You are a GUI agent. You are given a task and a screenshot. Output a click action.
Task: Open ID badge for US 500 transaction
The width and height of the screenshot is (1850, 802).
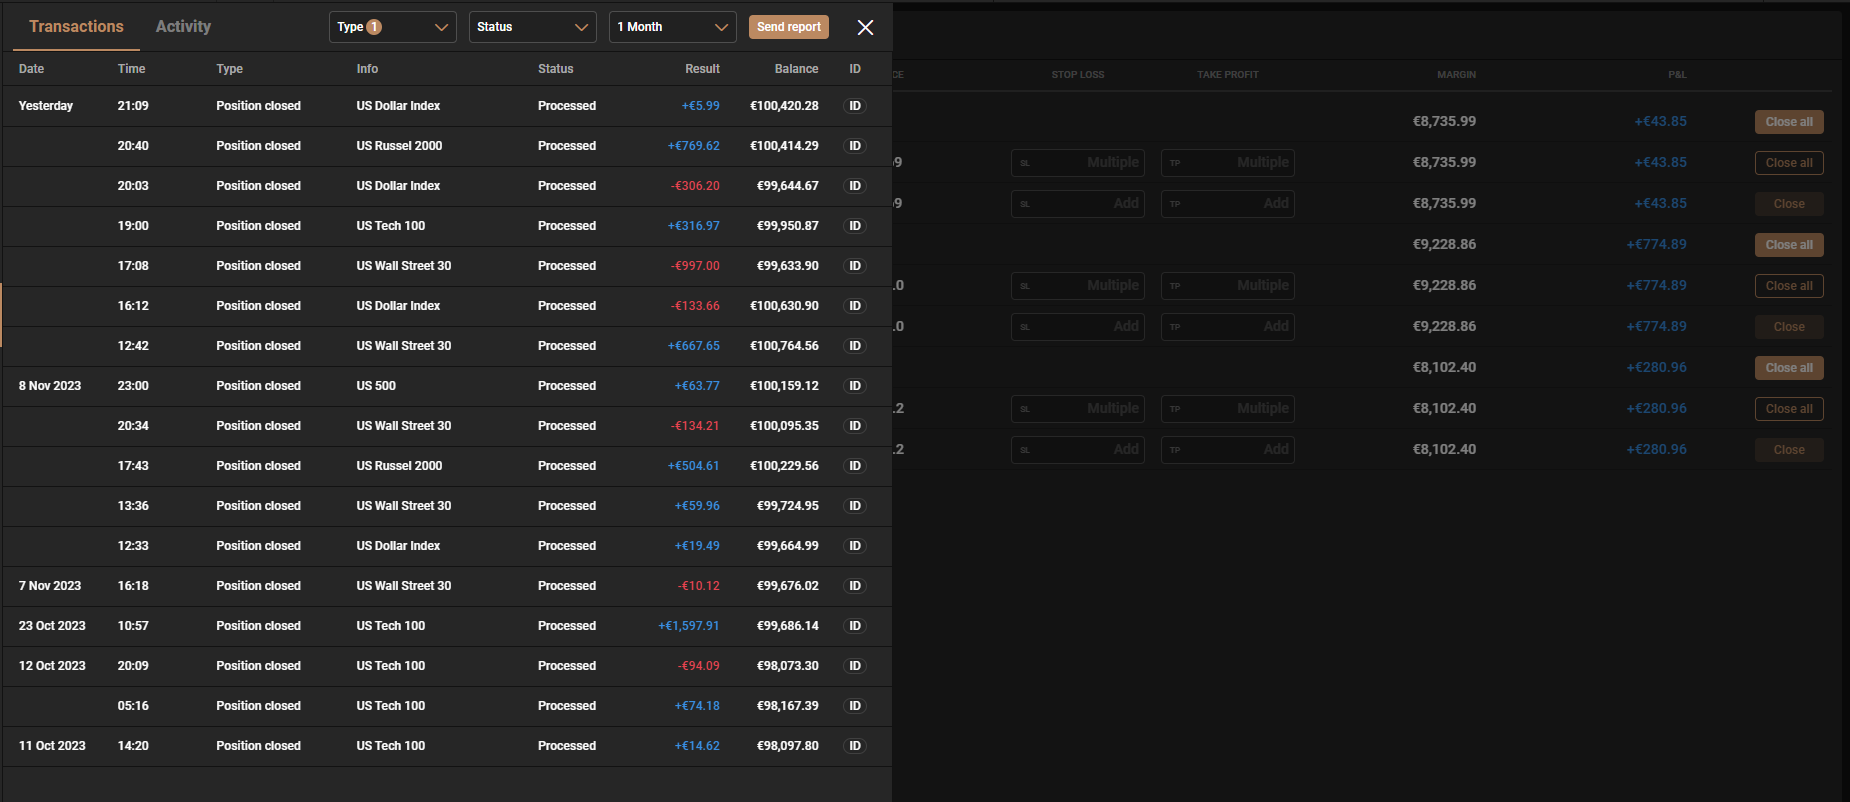point(855,386)
